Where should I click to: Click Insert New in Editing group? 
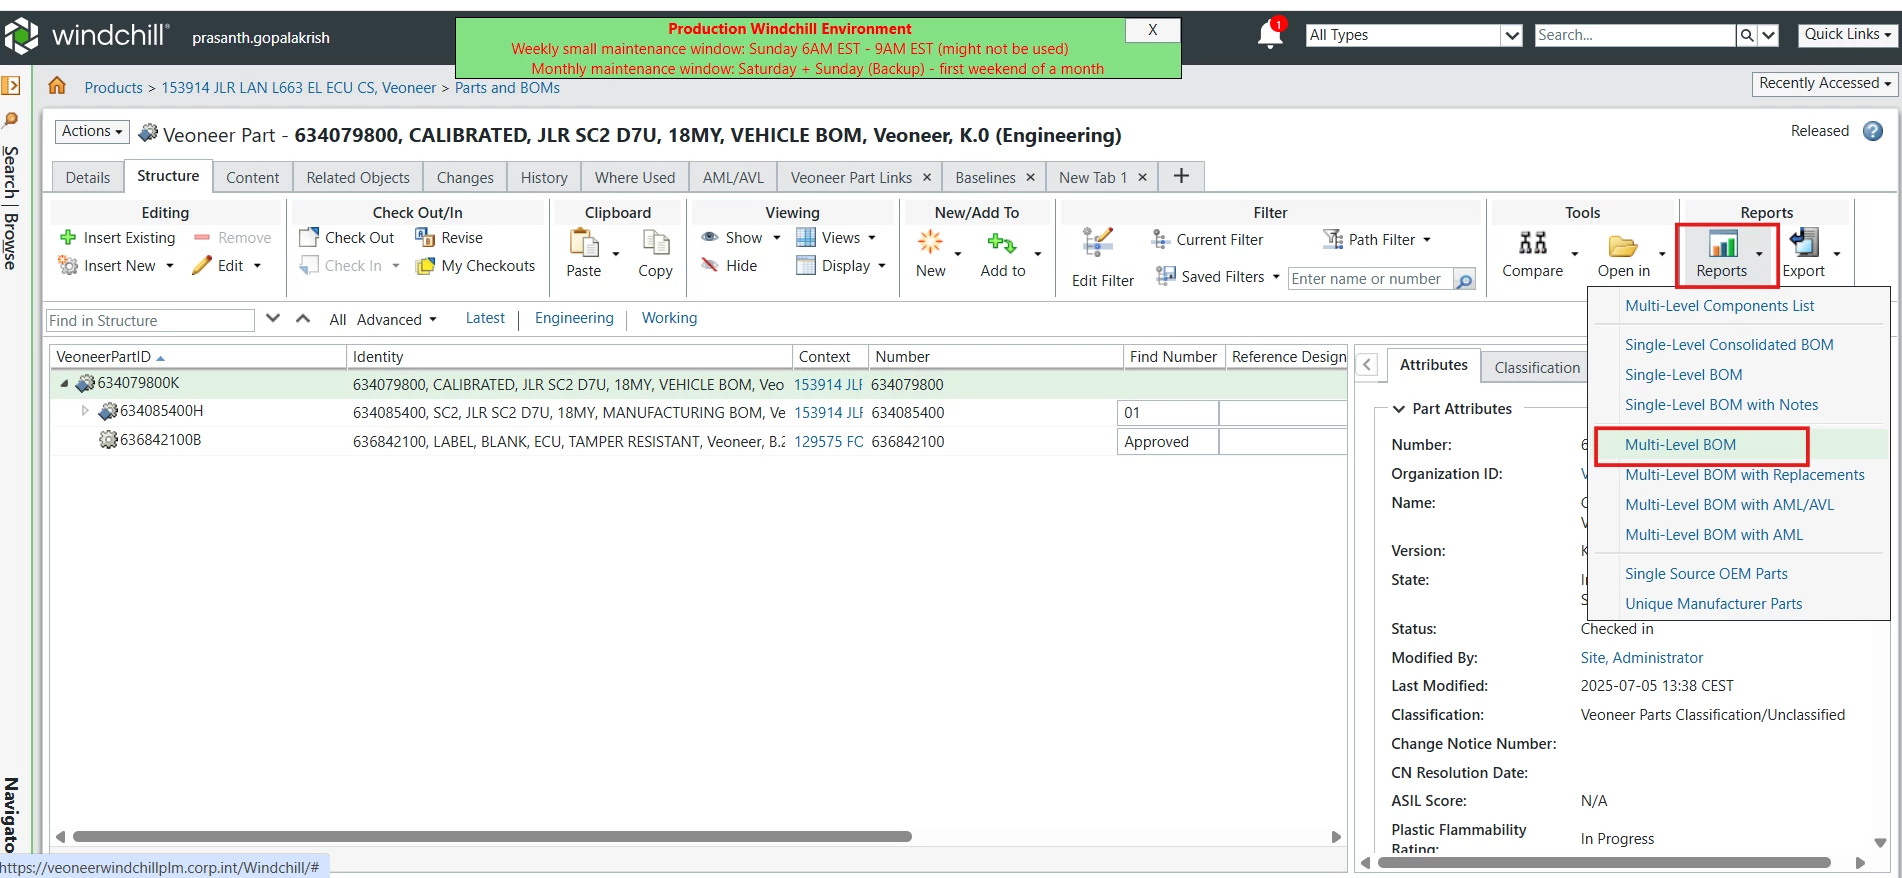click(116, 266)
